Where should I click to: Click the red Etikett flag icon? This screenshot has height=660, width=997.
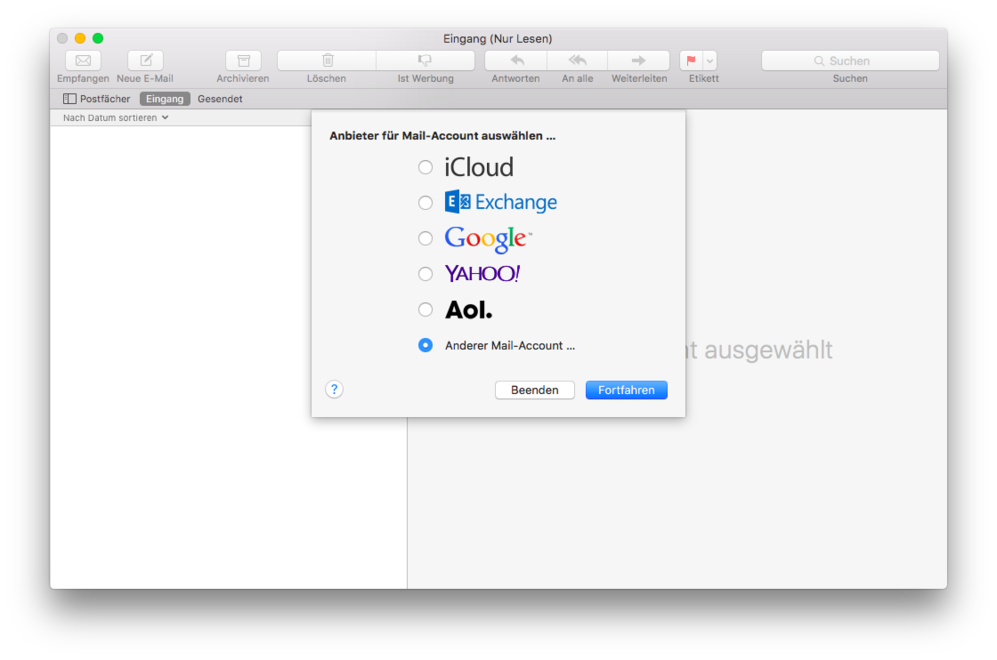pos(691,60)
